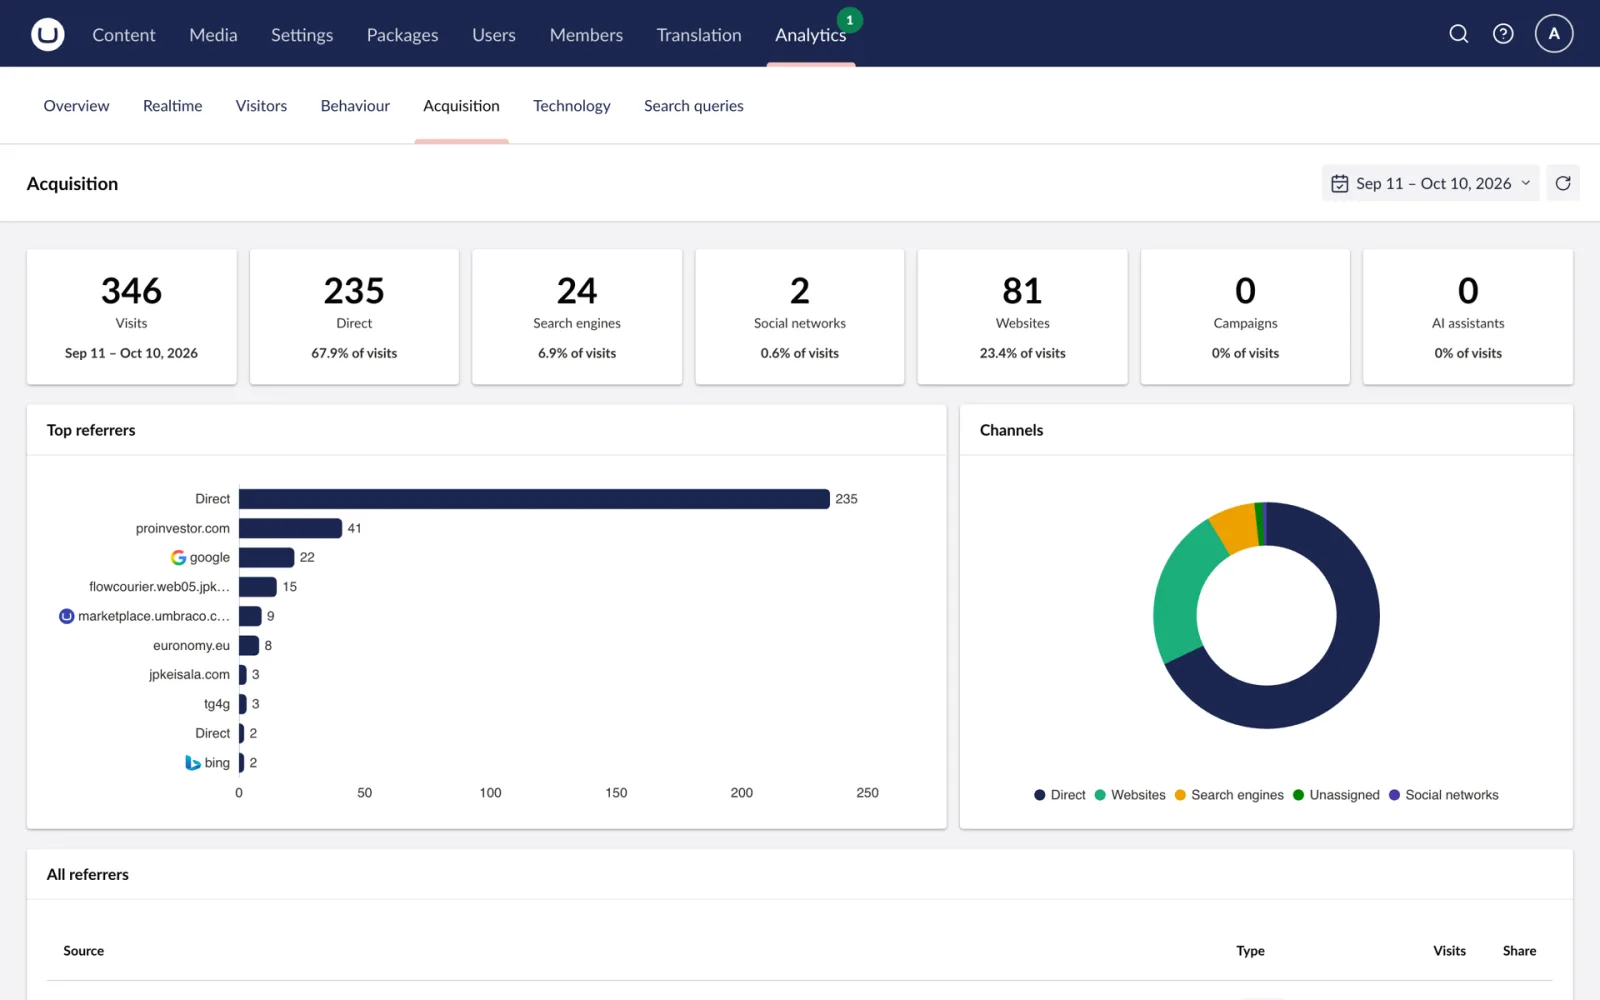Open the Translation section
Image resolution: width=1600 pixels, height=1000 pixels.
(699, 35)
